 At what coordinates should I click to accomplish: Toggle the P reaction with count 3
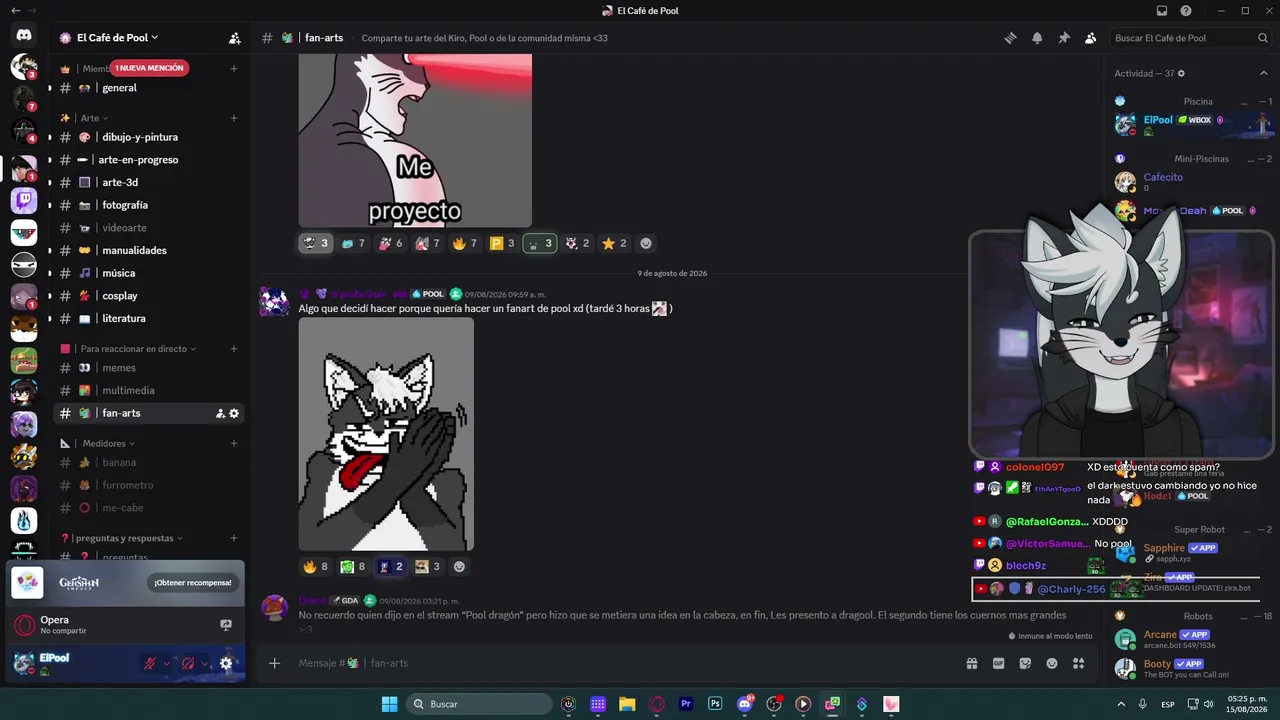(502, 243)
